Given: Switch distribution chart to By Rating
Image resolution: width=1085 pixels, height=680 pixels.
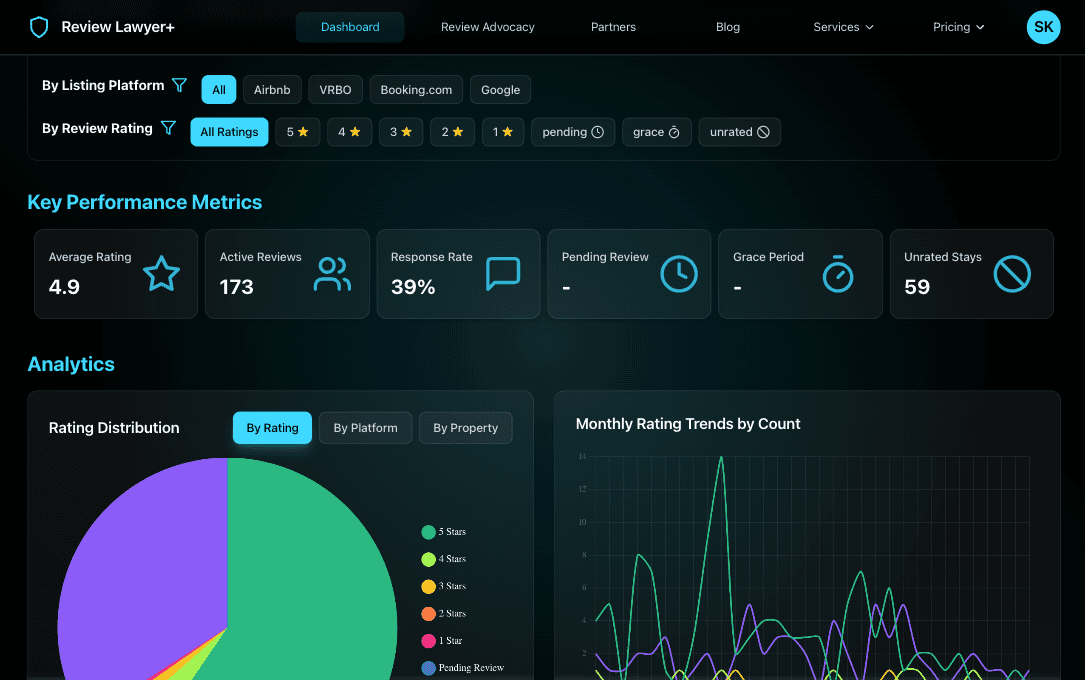Looking at the screenshot, I should [x=273, y=428].
